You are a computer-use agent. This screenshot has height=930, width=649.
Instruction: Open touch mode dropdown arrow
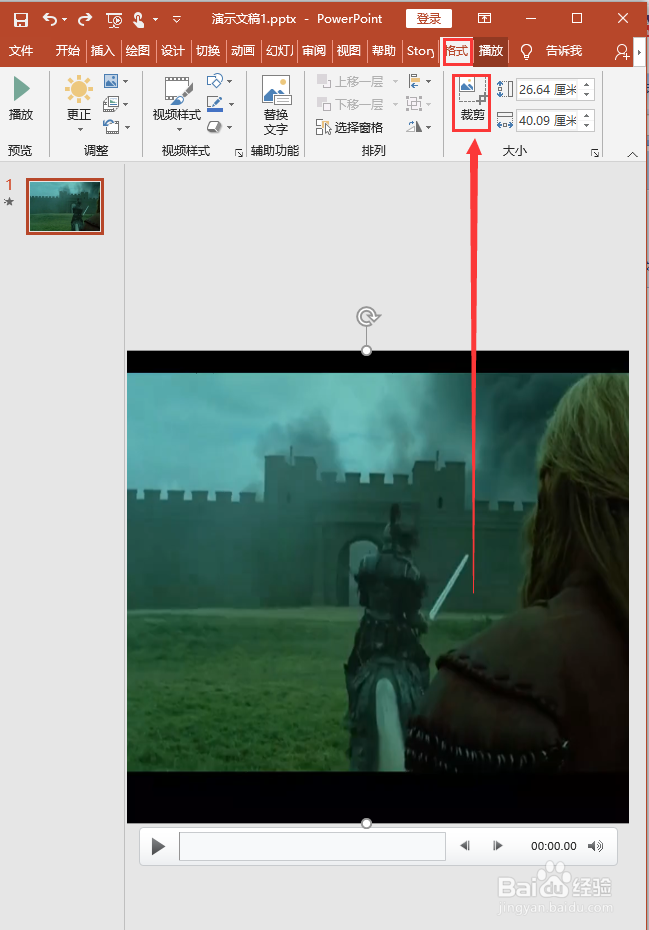155,20
